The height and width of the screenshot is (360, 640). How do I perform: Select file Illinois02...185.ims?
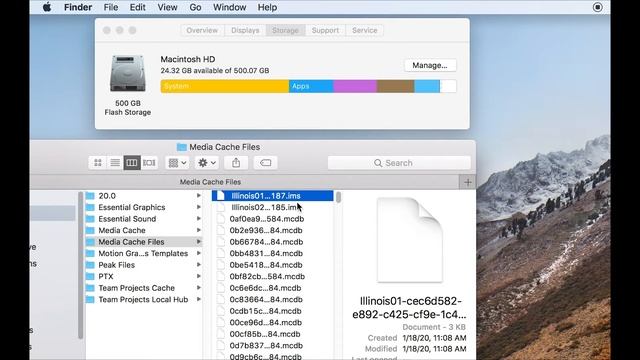(x=273, y=207)
